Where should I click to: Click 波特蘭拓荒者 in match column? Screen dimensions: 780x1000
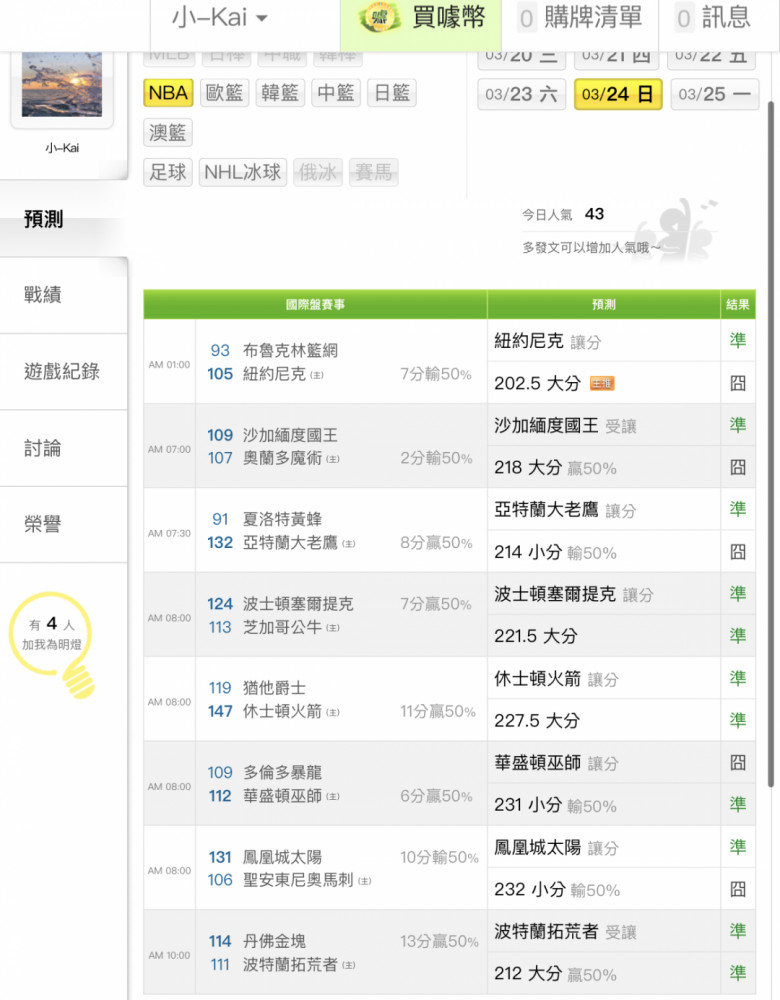290,964
